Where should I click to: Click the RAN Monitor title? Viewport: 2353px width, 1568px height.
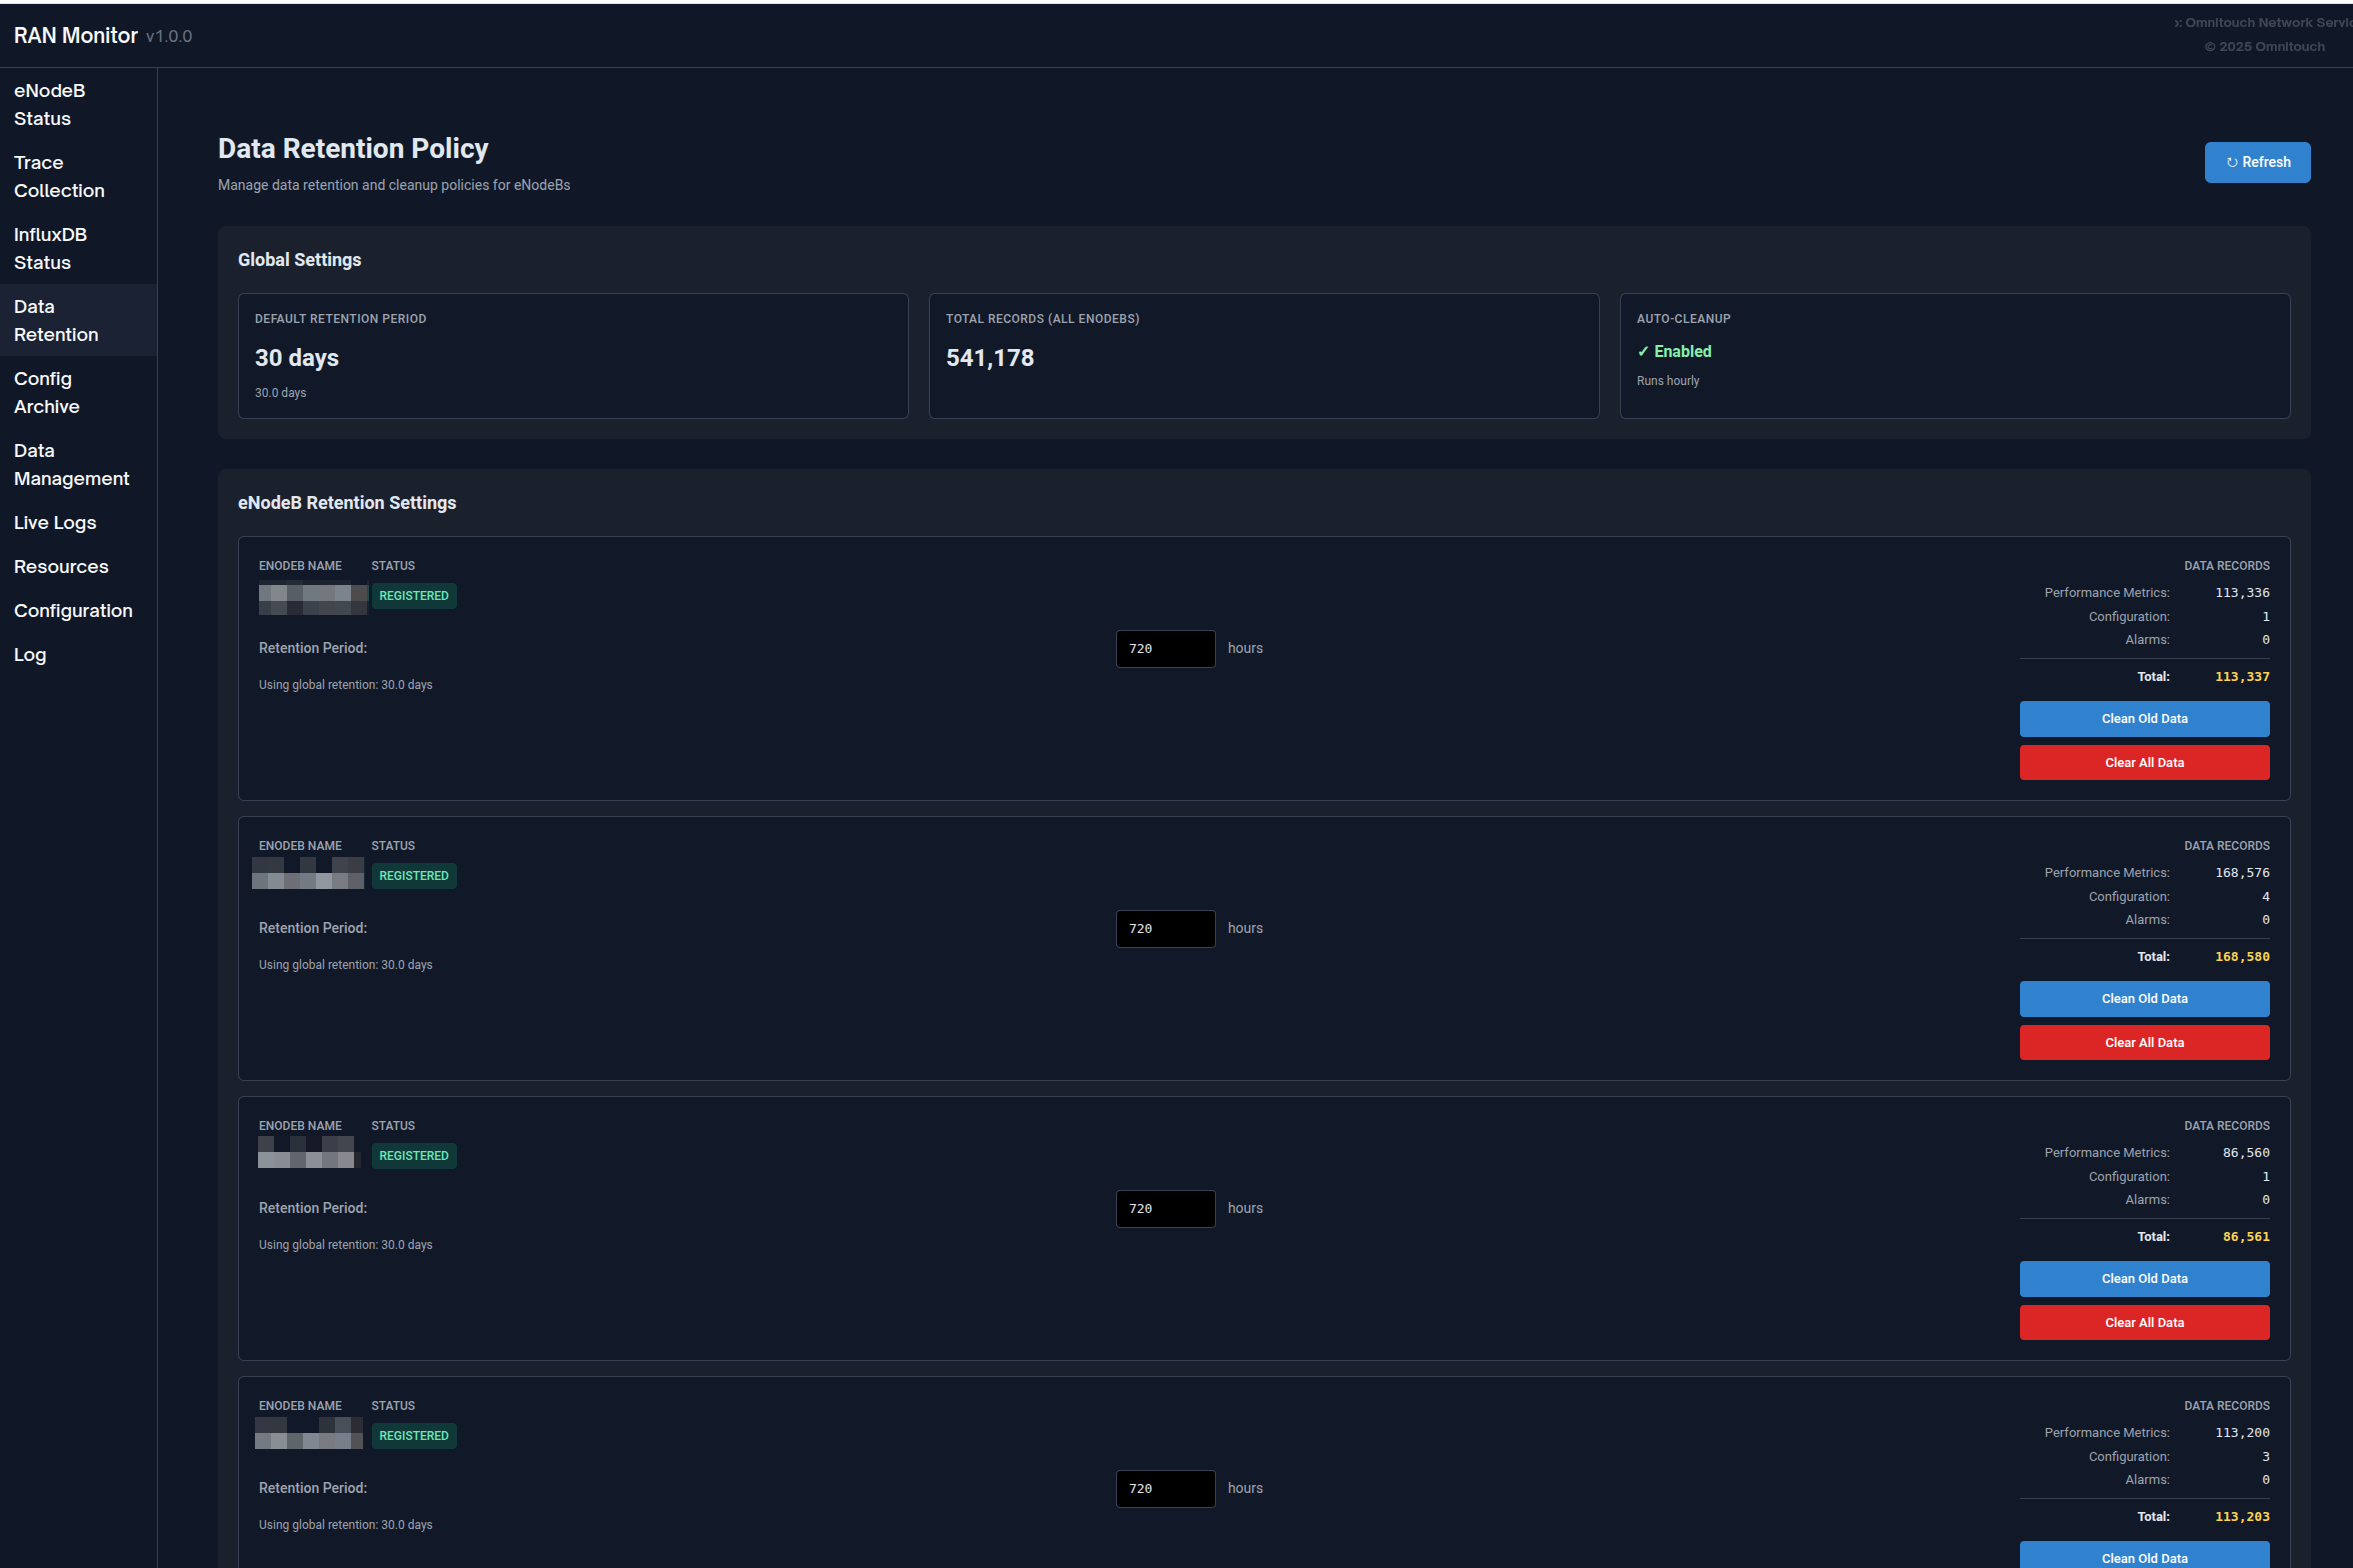point(76,36)
